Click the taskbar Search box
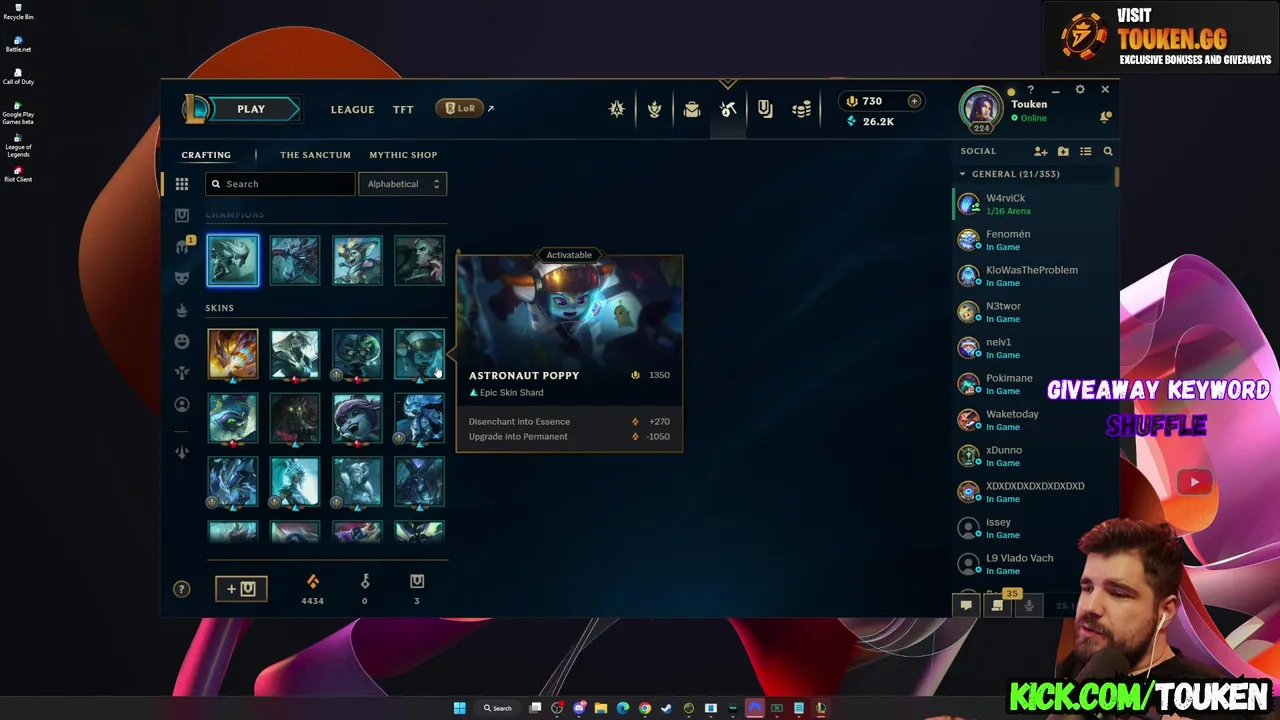This screenshot has width=1280, height=720. [498, 708]
